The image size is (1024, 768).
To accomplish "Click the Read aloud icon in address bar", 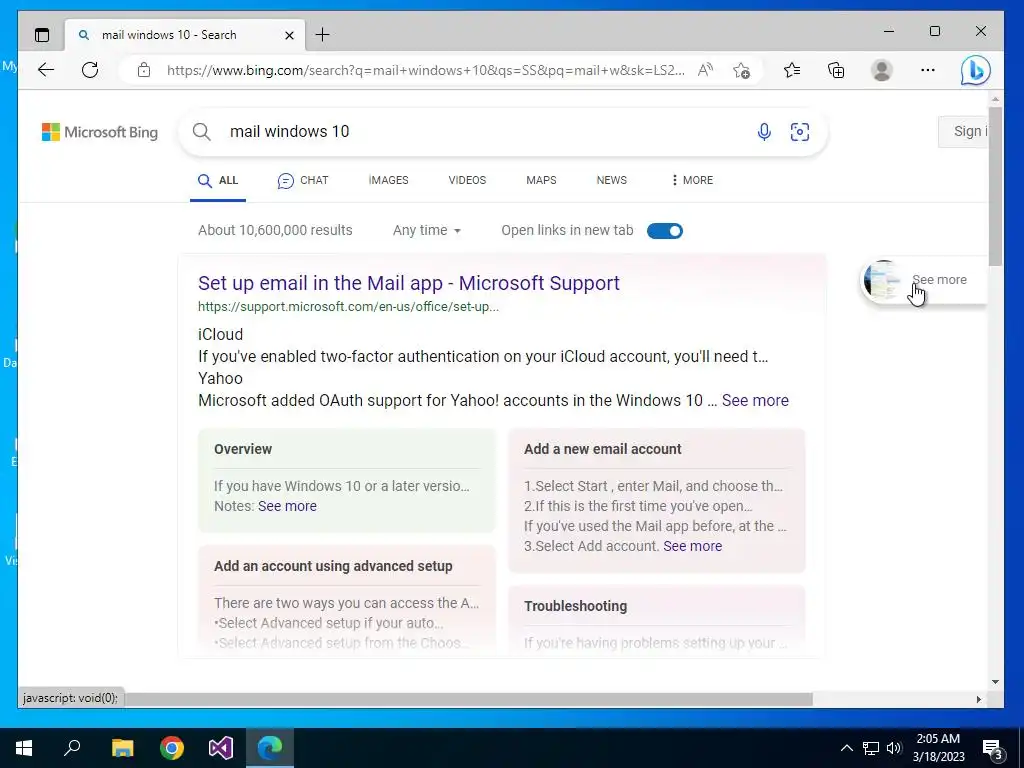I will (705, 70).
